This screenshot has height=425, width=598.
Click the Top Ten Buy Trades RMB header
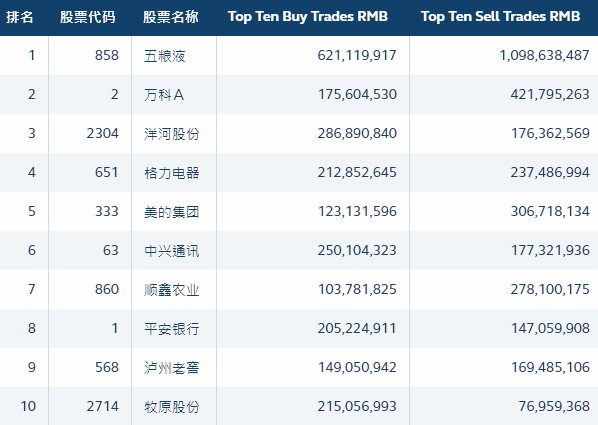point(308,16)
